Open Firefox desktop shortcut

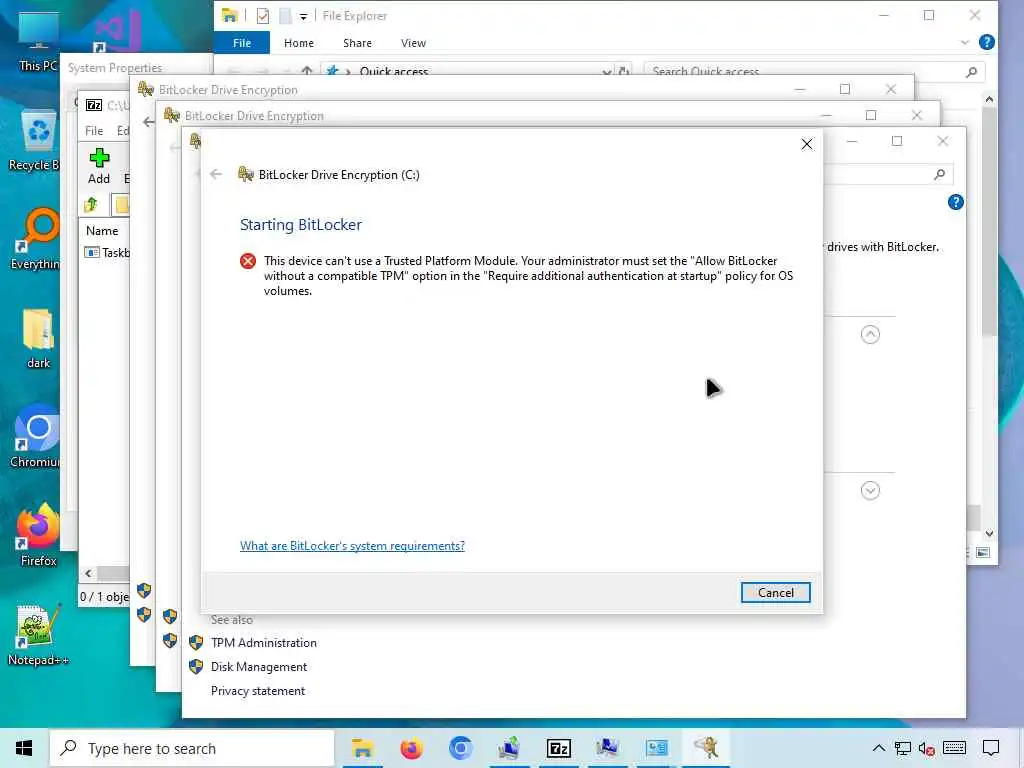pyautogui.click(x=38, y=536)
